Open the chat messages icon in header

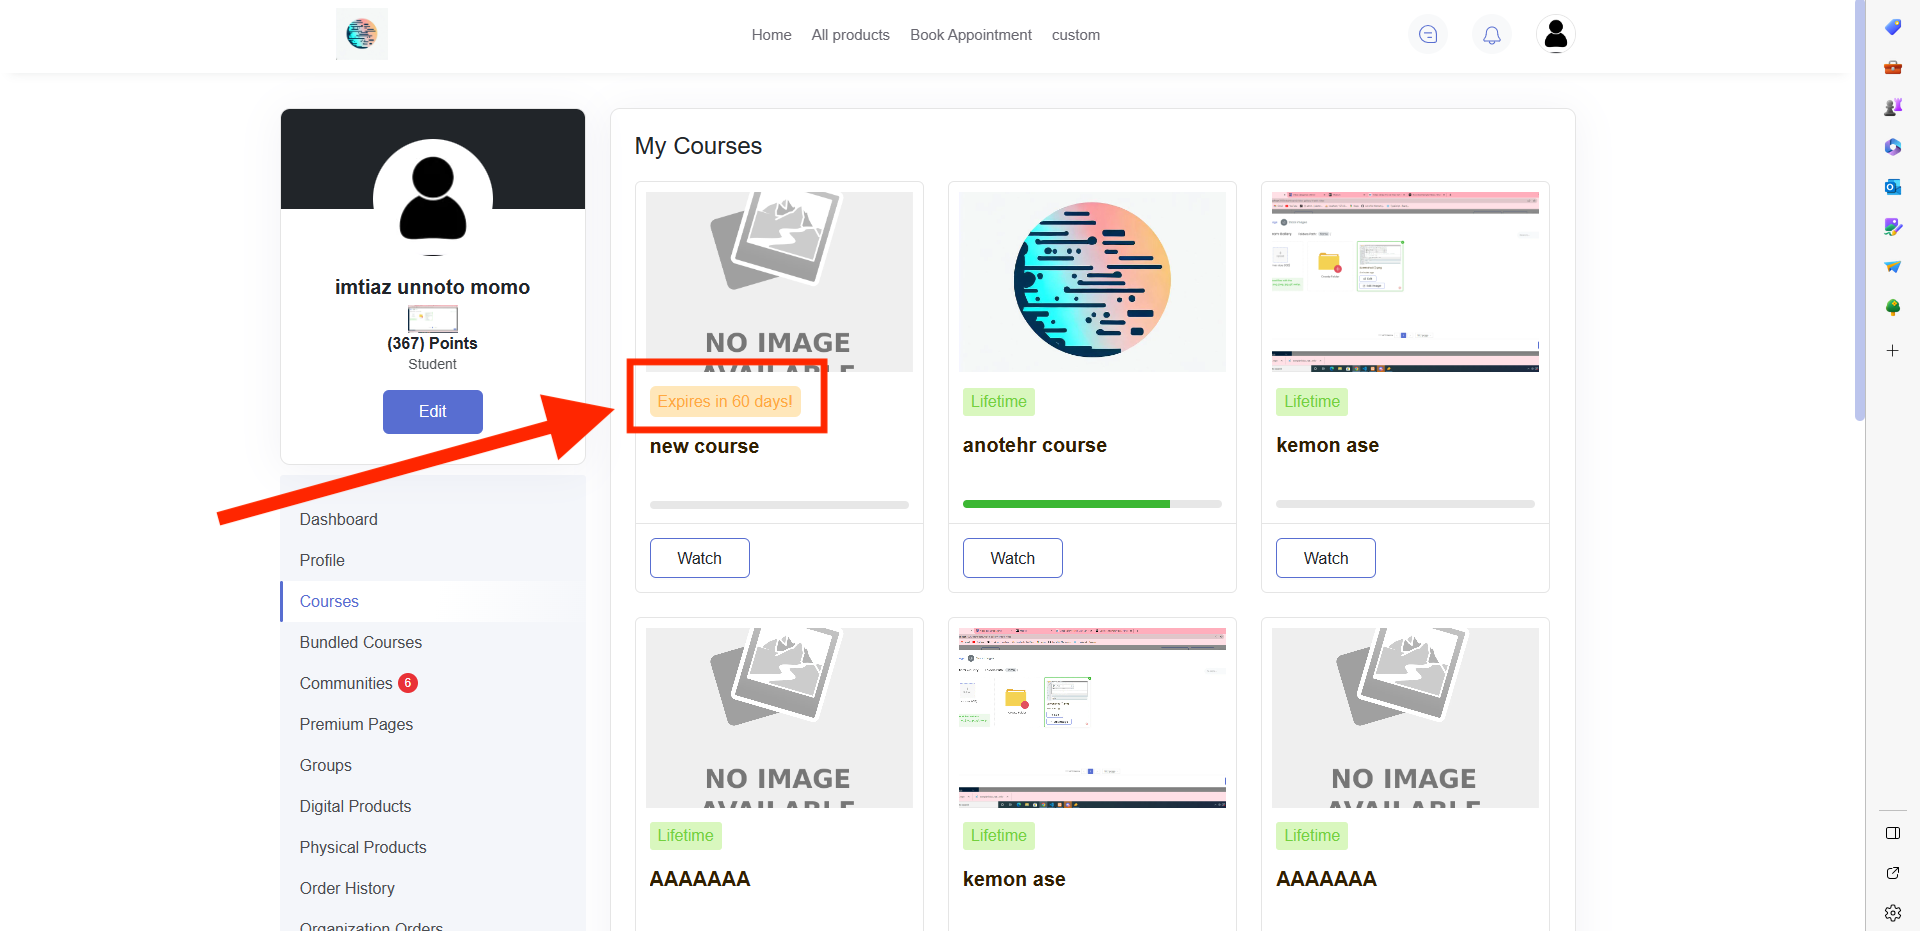click(x=1427, y=35)
